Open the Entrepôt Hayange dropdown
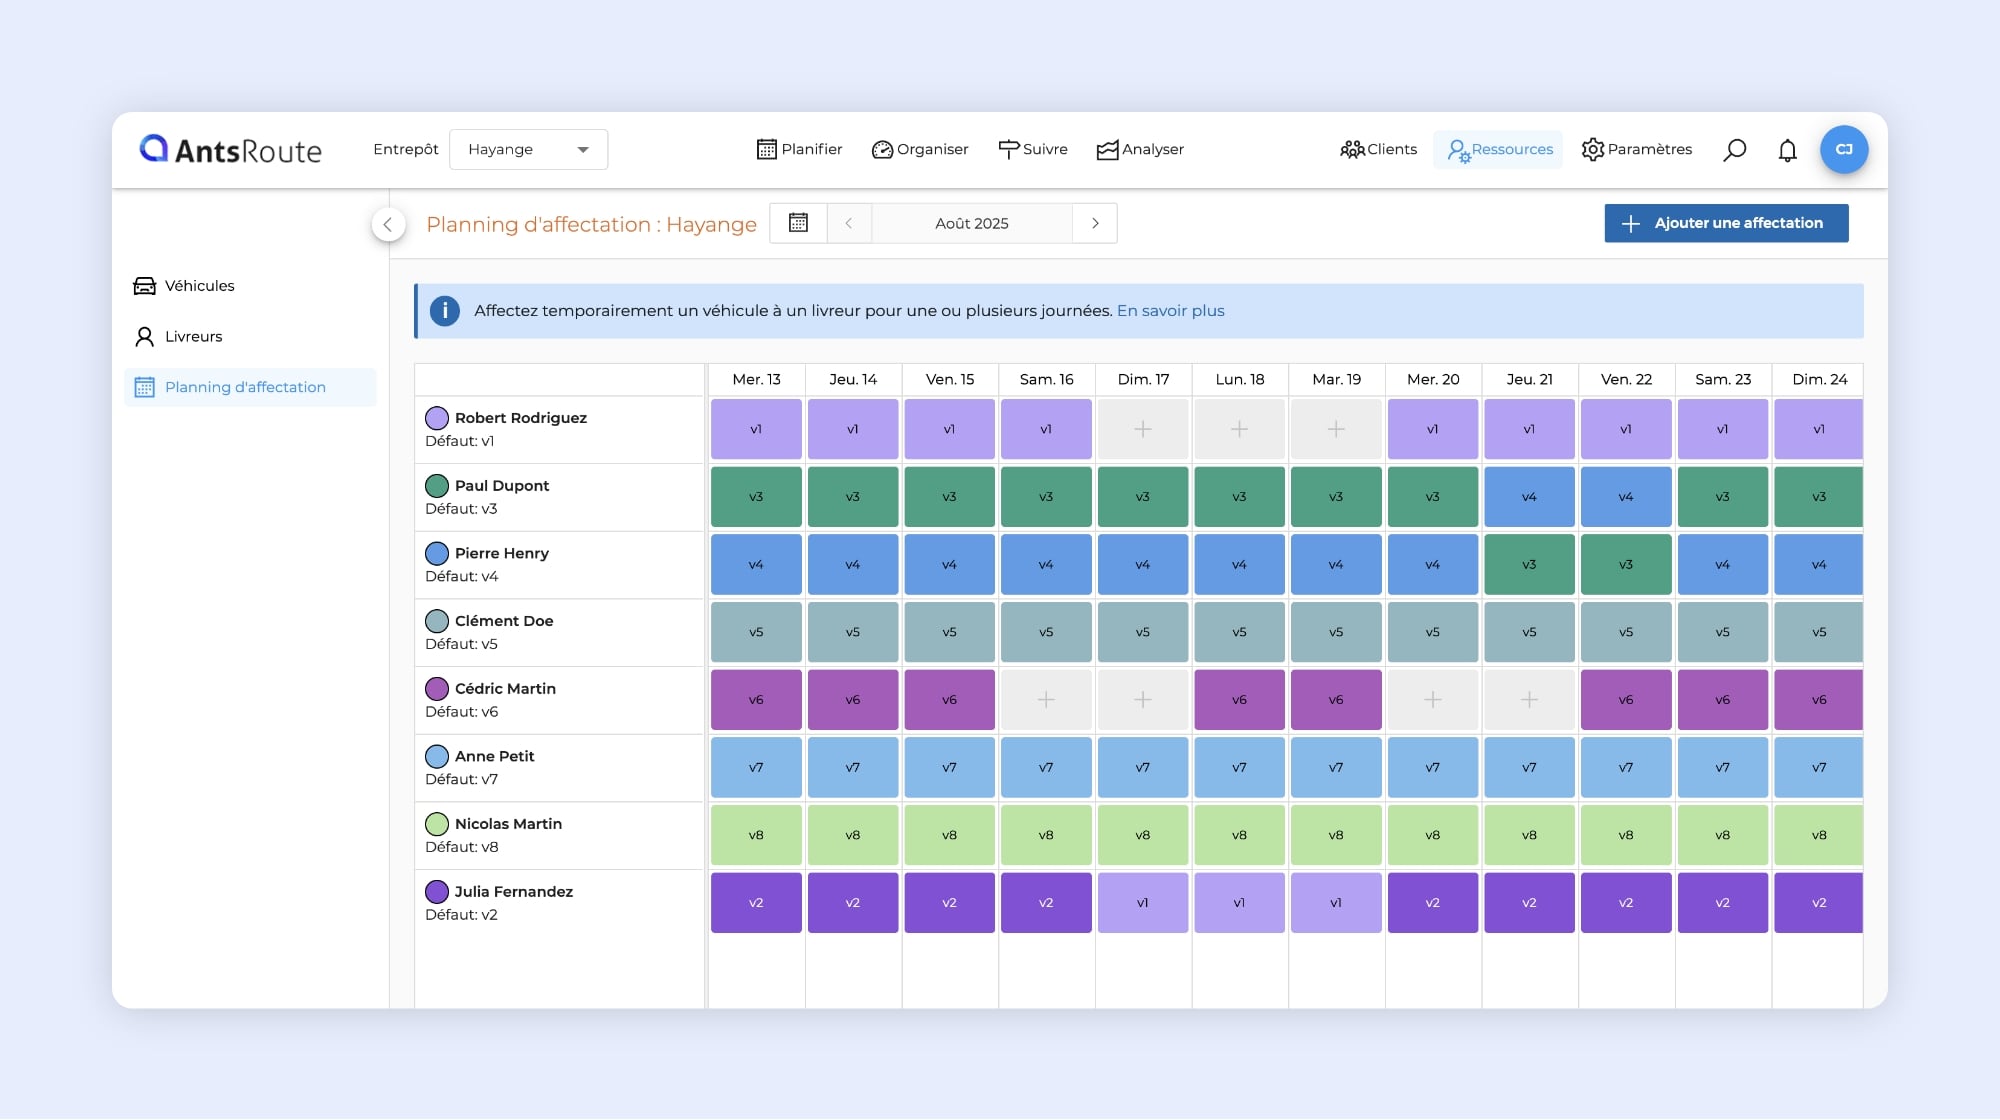Image resolution: width=2000 pixels, height=1120 pixels. click(x=528, y=150)
